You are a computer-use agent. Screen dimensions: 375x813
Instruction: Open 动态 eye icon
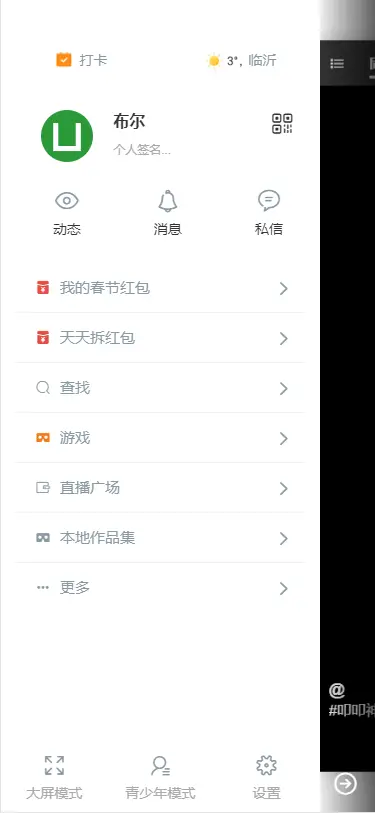pos(67,201)
